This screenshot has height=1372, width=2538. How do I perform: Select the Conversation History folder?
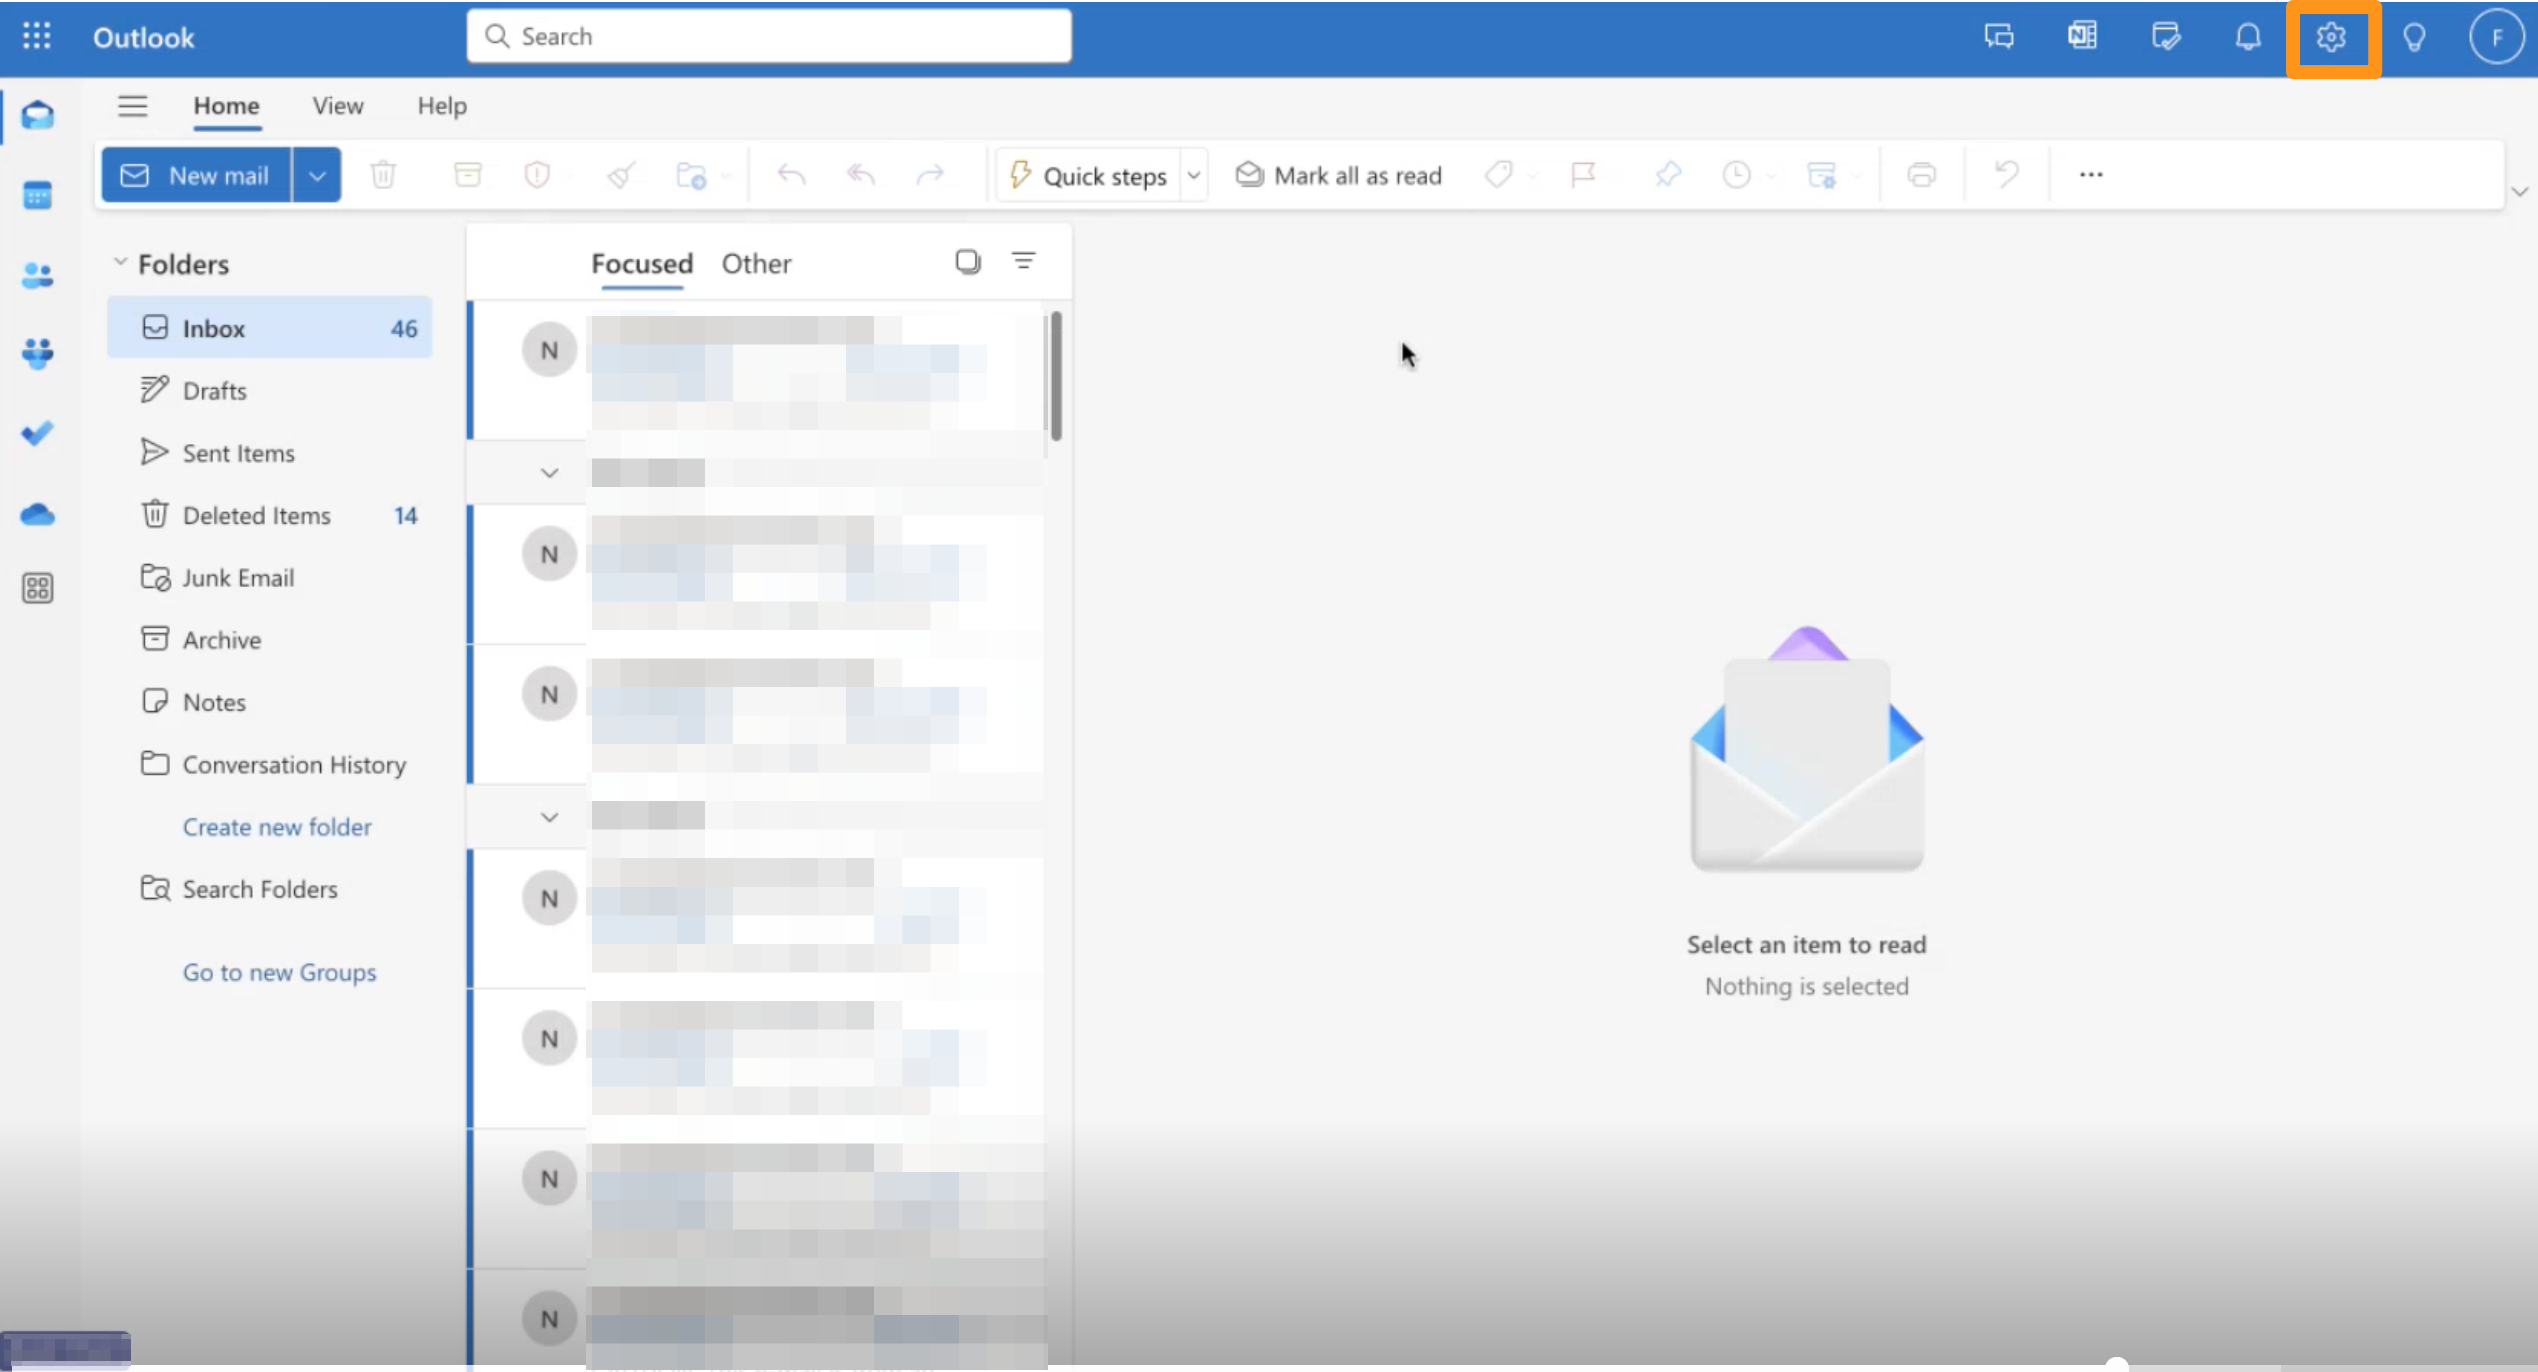tap(270, 765)
